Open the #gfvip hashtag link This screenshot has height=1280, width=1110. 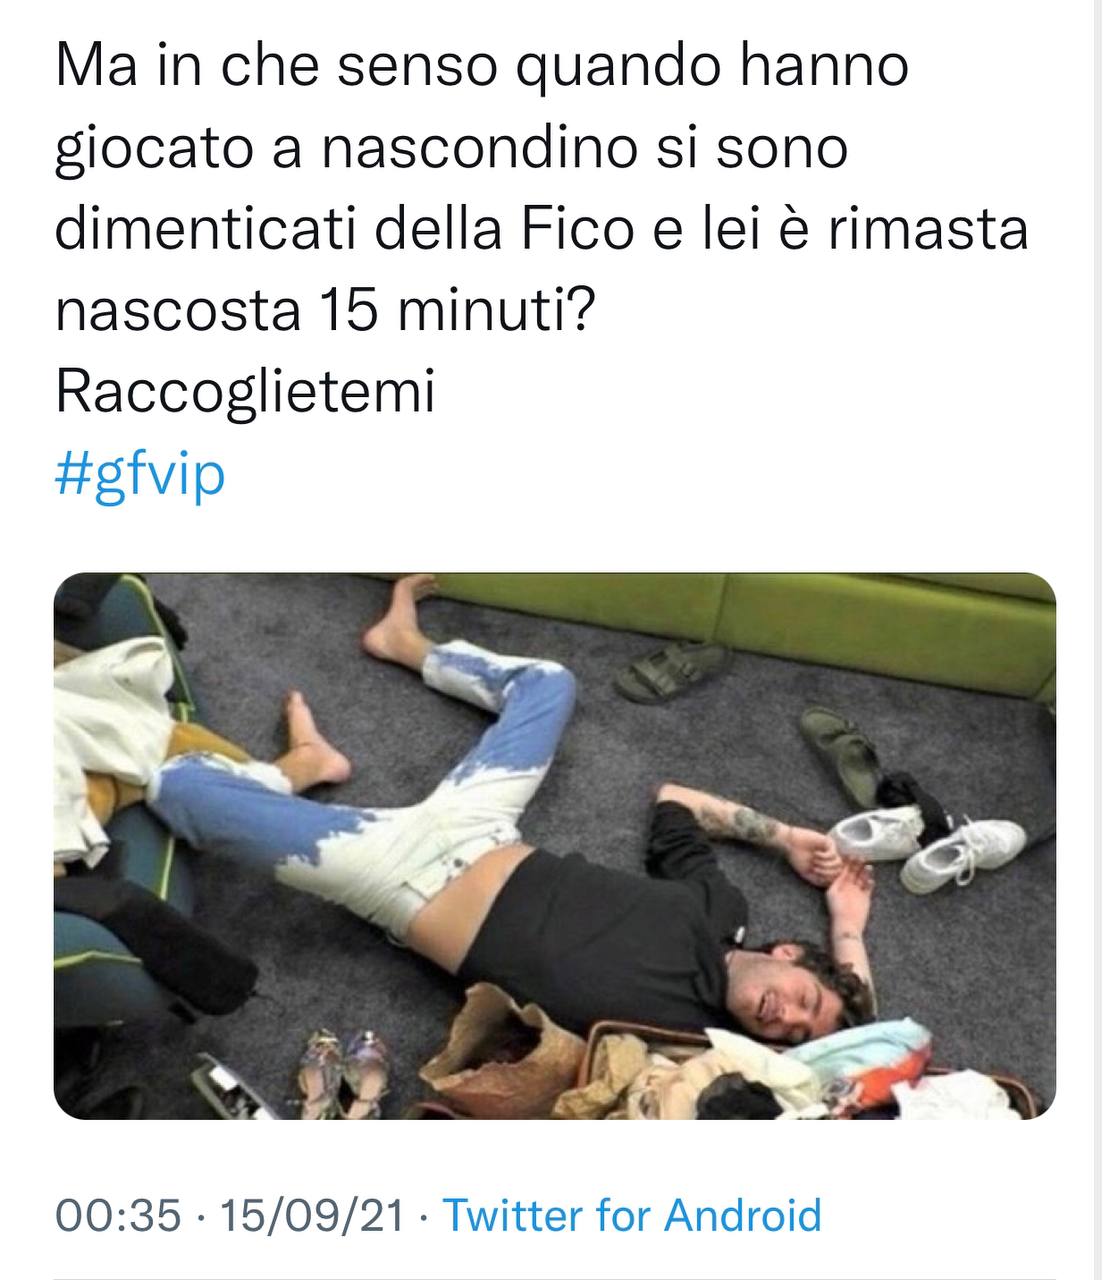[x=140, y=474]
